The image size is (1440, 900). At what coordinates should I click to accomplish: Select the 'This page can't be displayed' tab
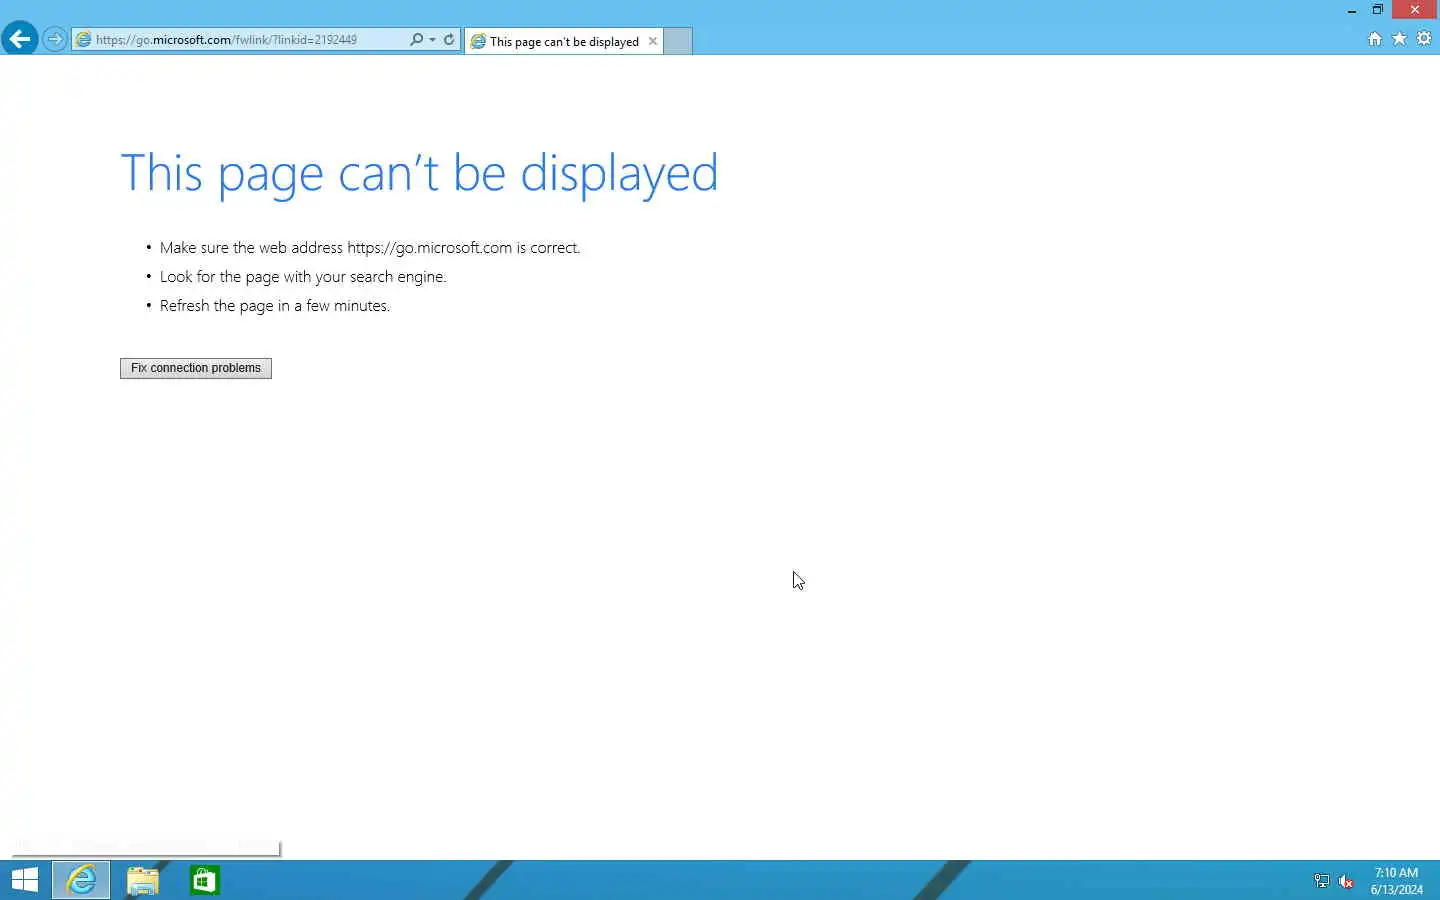click(x=564, y=41)
